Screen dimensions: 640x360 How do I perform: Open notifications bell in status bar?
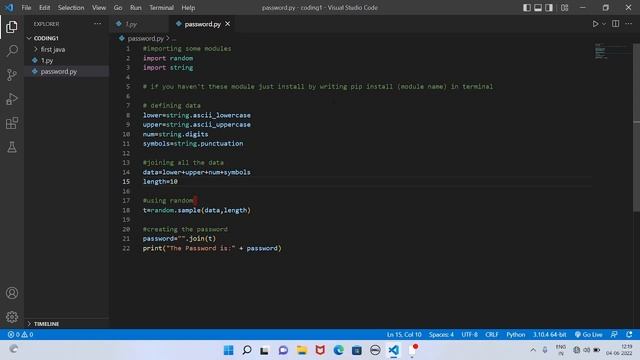coord(629,335)
